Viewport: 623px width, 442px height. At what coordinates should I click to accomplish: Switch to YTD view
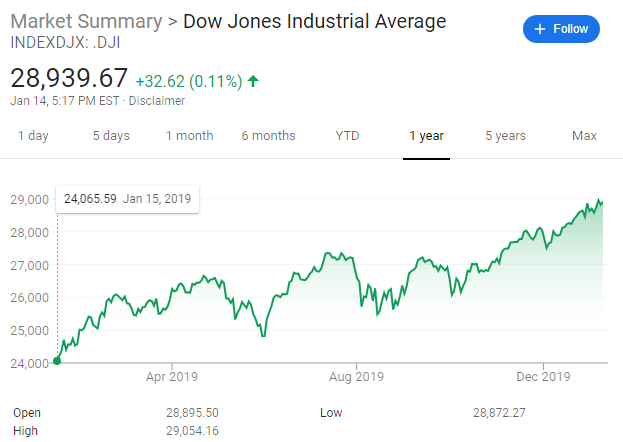(x=347, y=136)
